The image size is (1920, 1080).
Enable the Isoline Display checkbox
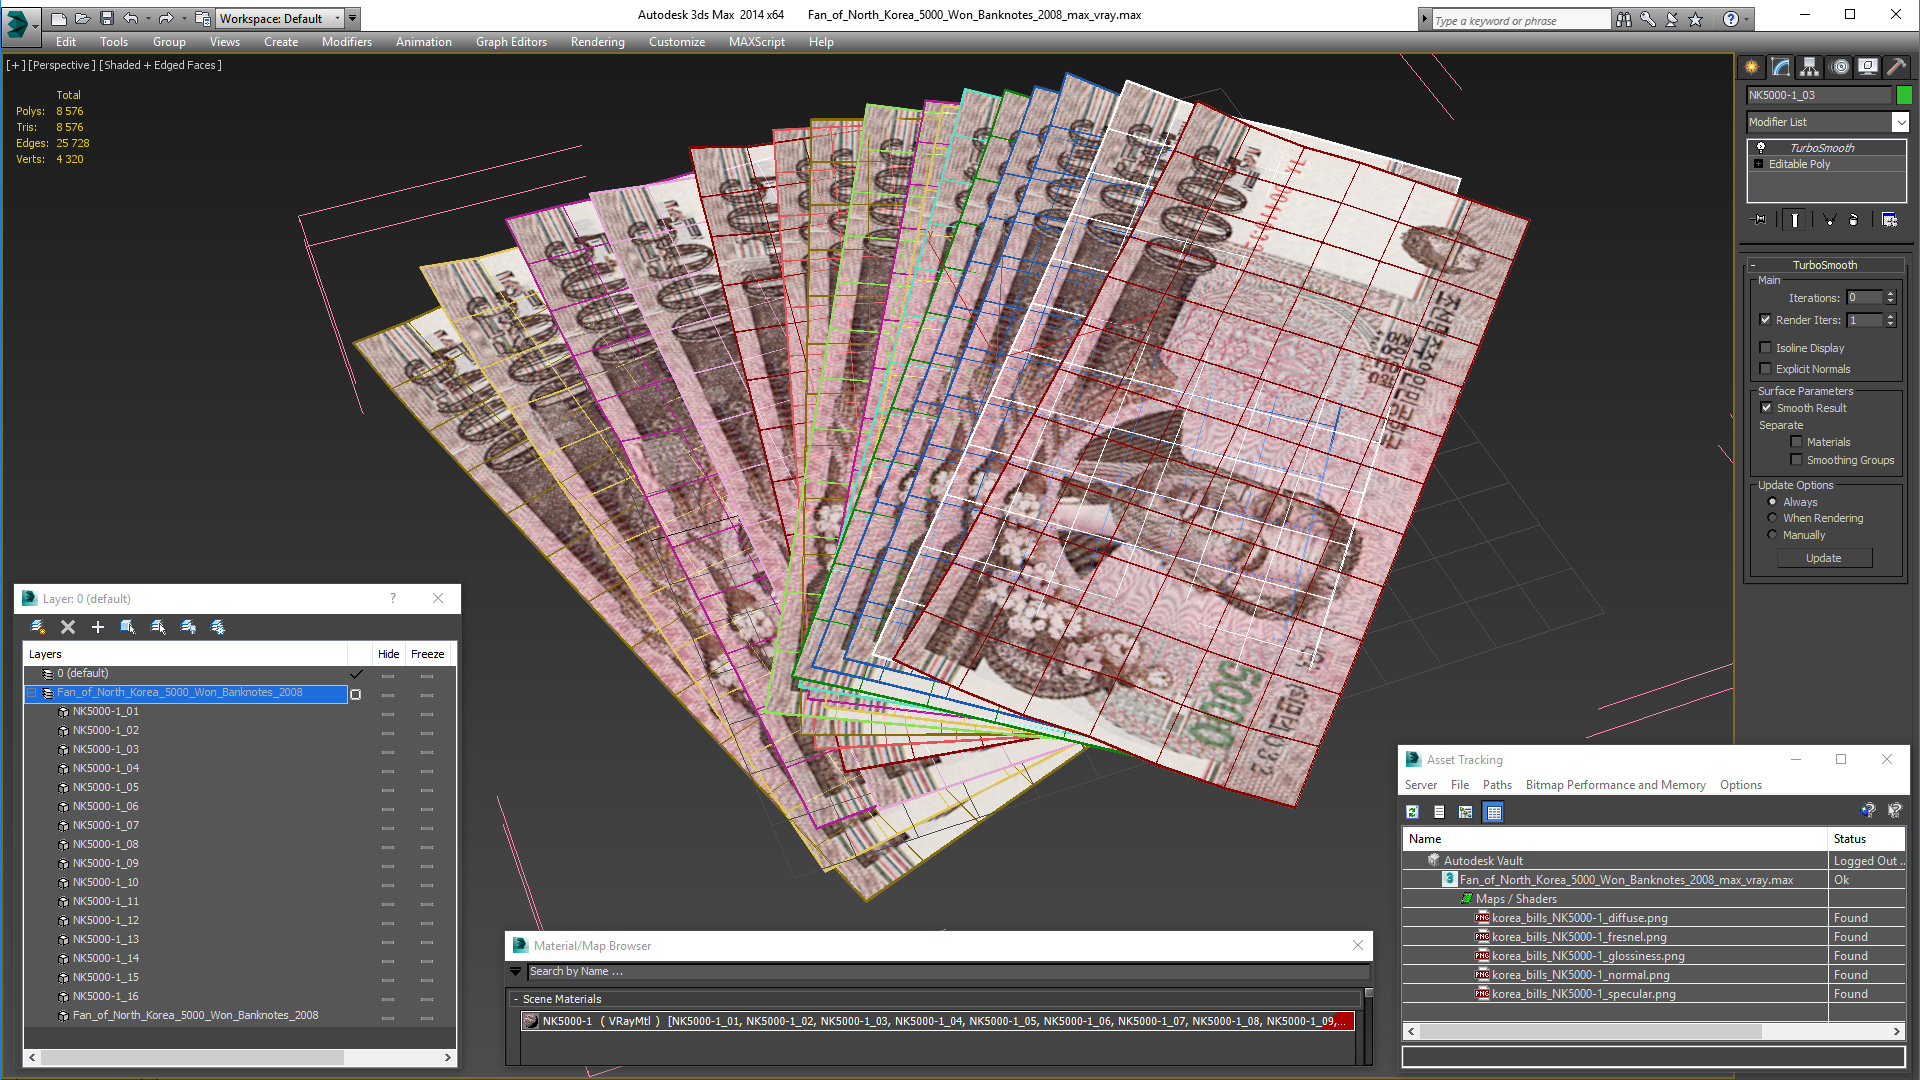(1766, 348)
